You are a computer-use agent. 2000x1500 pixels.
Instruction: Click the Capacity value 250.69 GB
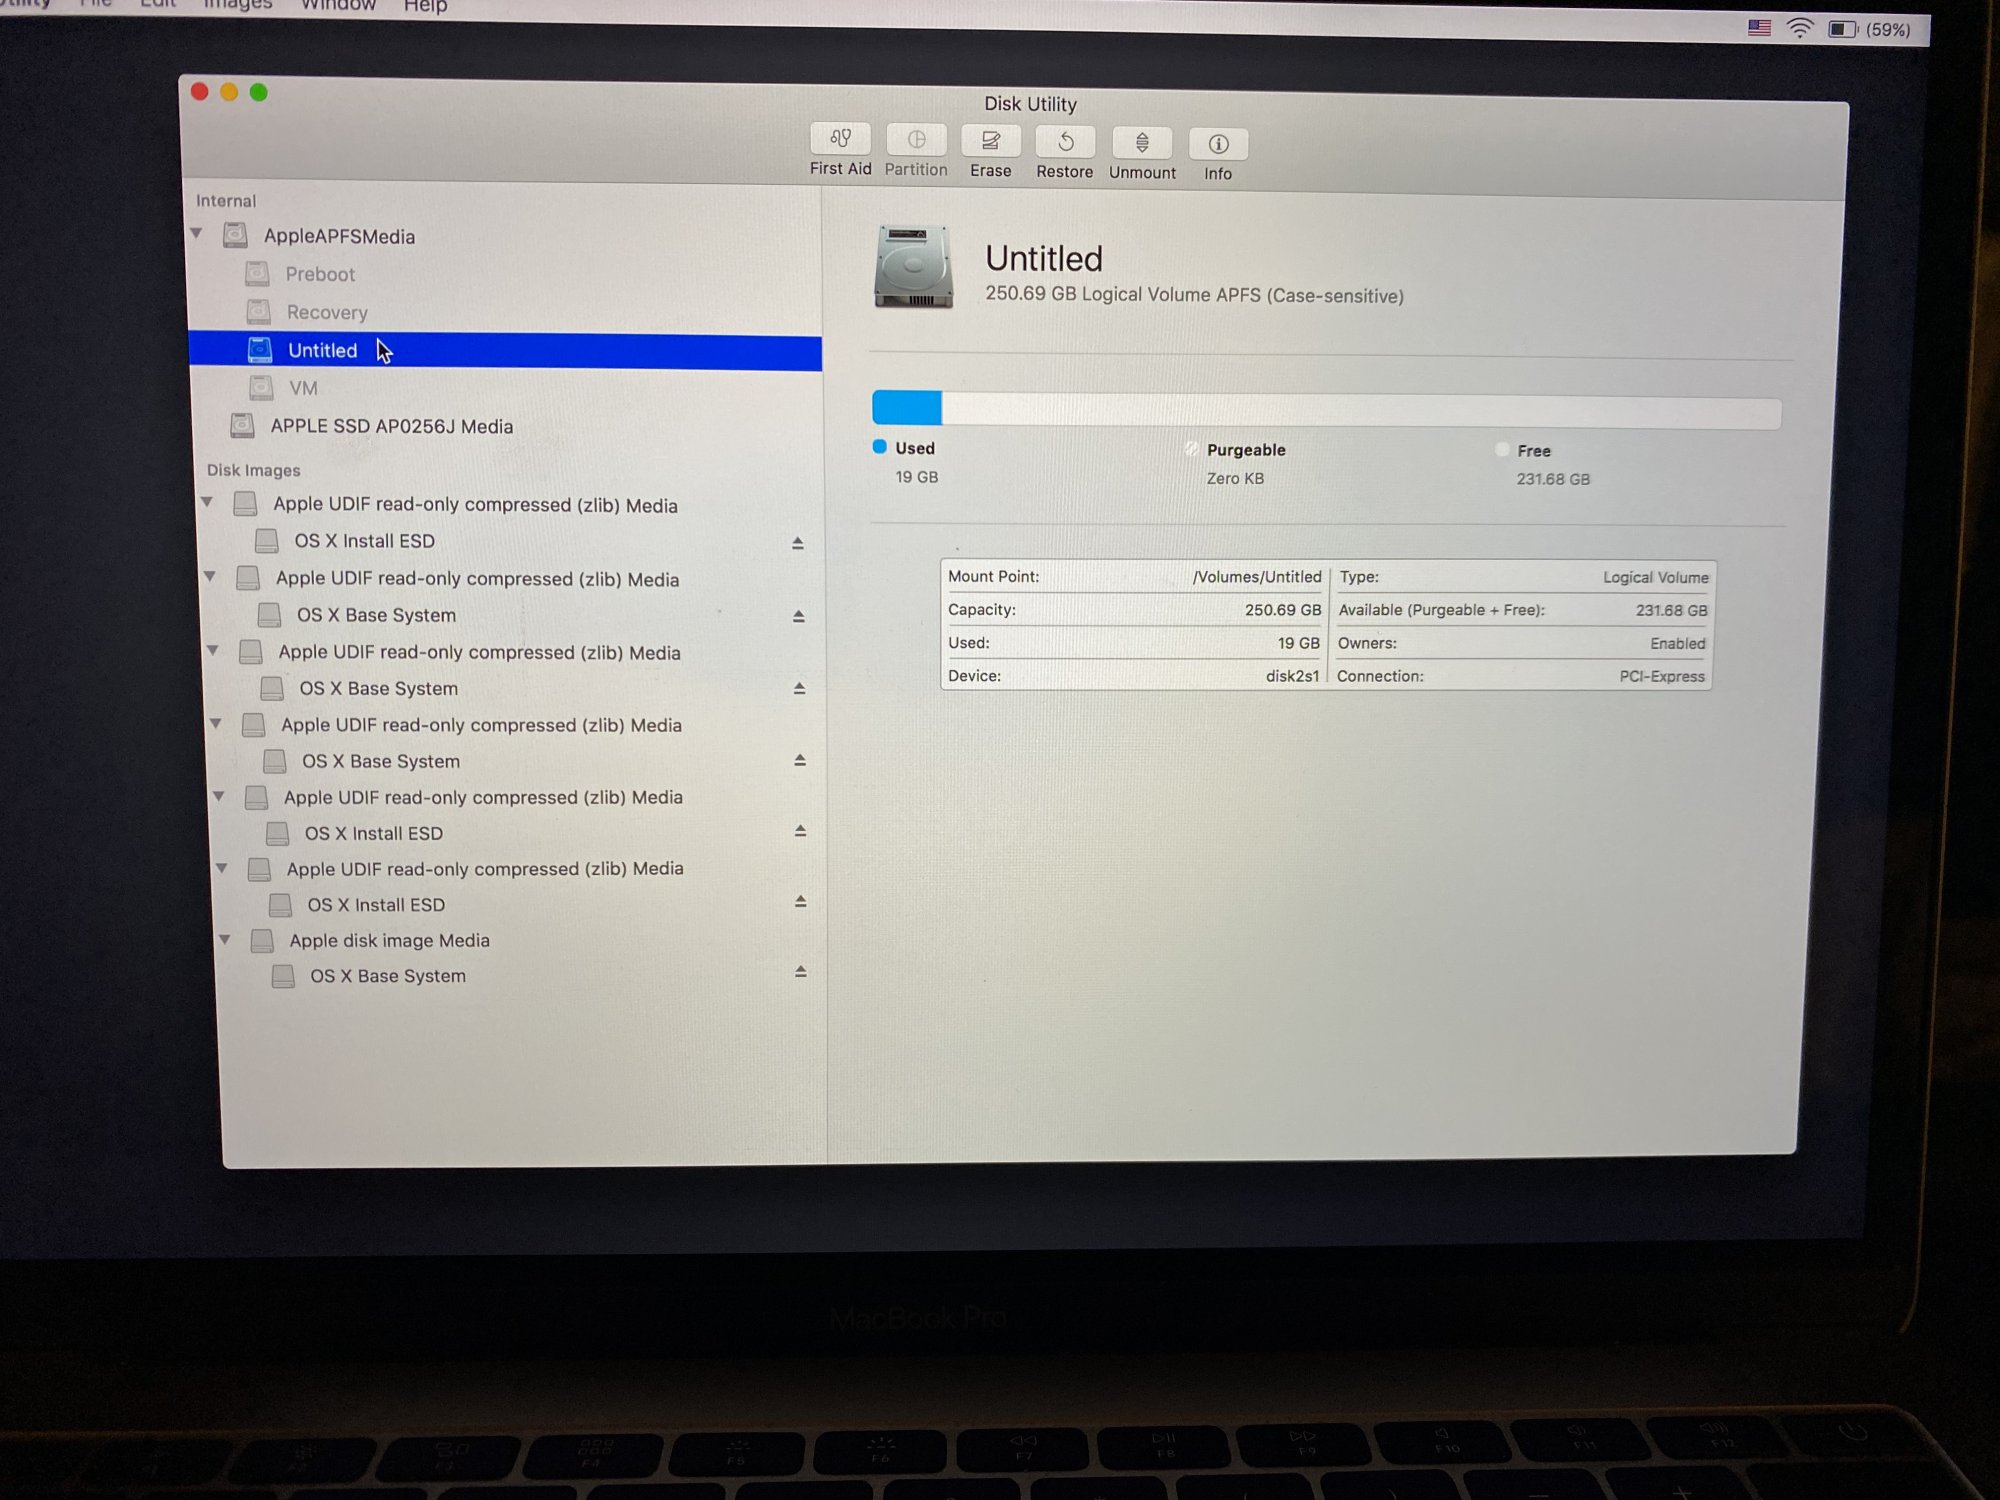point(1283,610)
